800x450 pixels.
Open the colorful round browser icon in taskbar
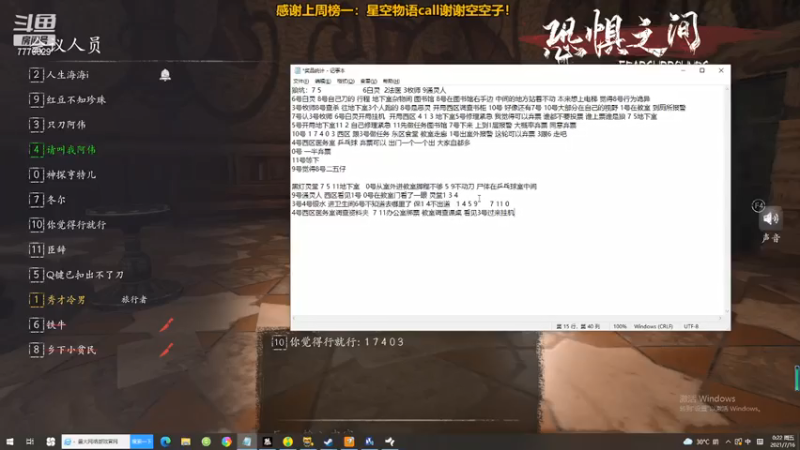tap(227, 442)
